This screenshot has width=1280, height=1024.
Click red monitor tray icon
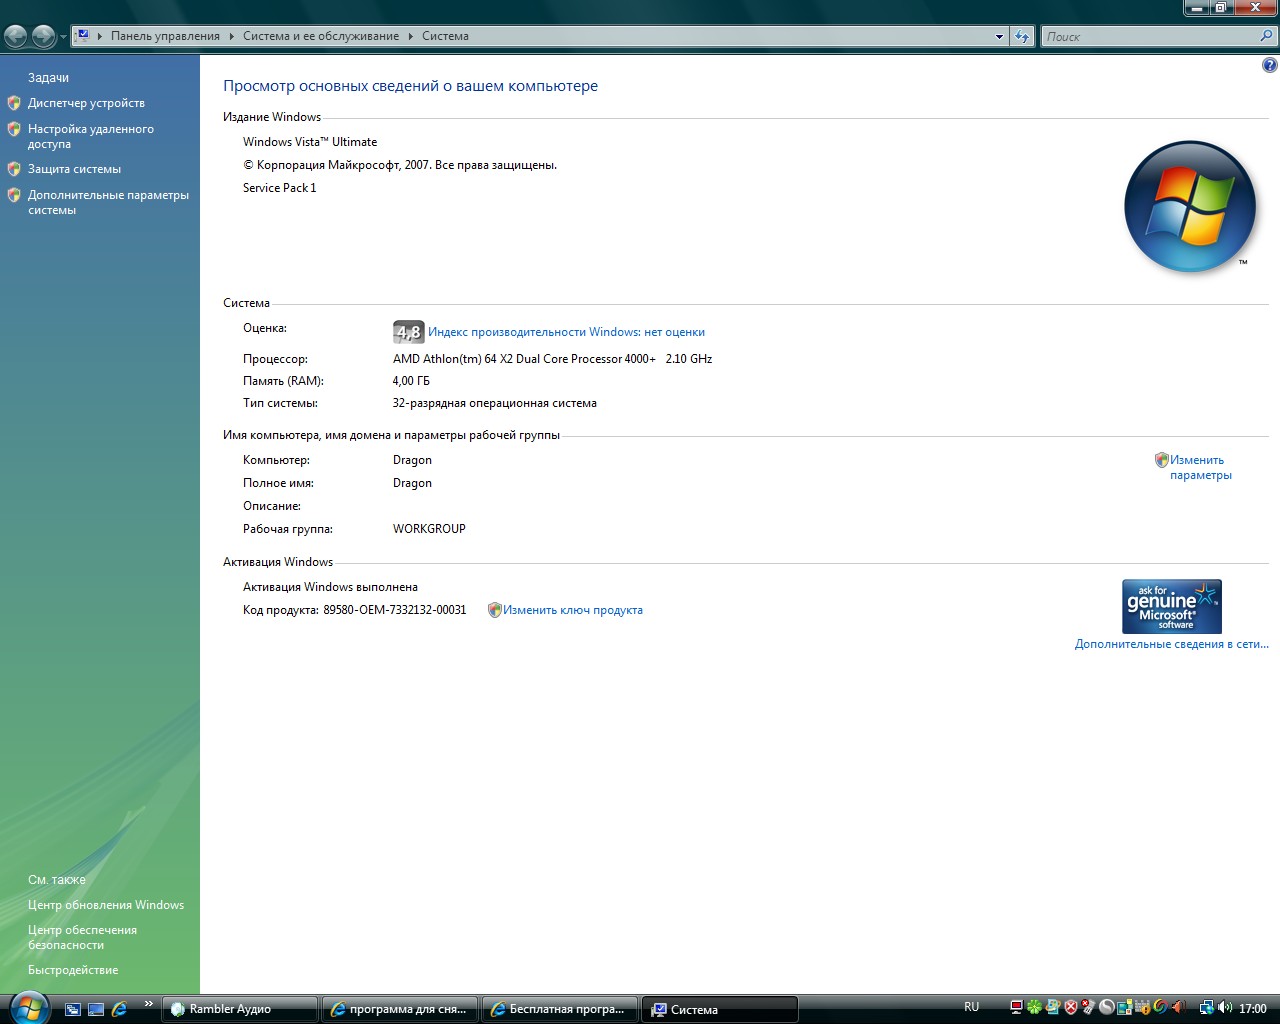click(x=1016, y=1008)
